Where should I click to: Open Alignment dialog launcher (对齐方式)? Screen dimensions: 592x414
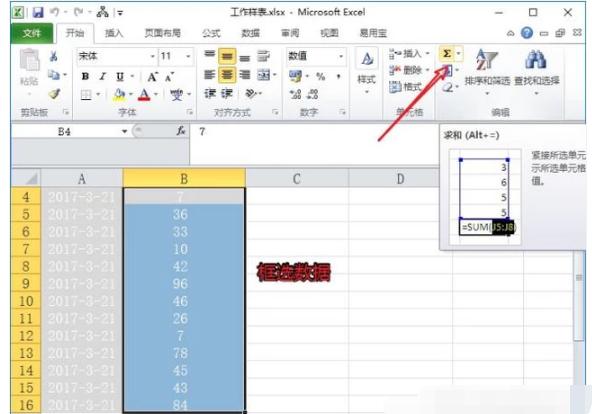[x=275, y=112]
